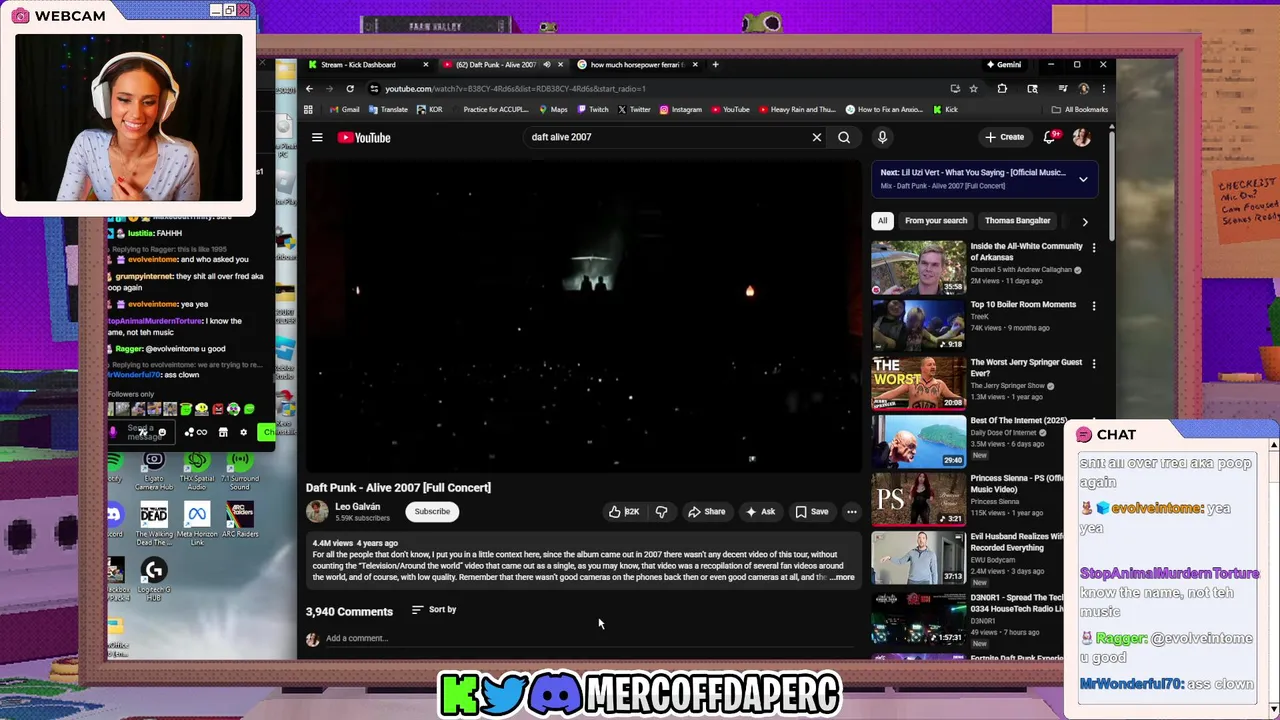Mute the Daft Punk tab via speaker icon
The image size is (1280, 720).
pyautogui.click(x=546, y=64)
